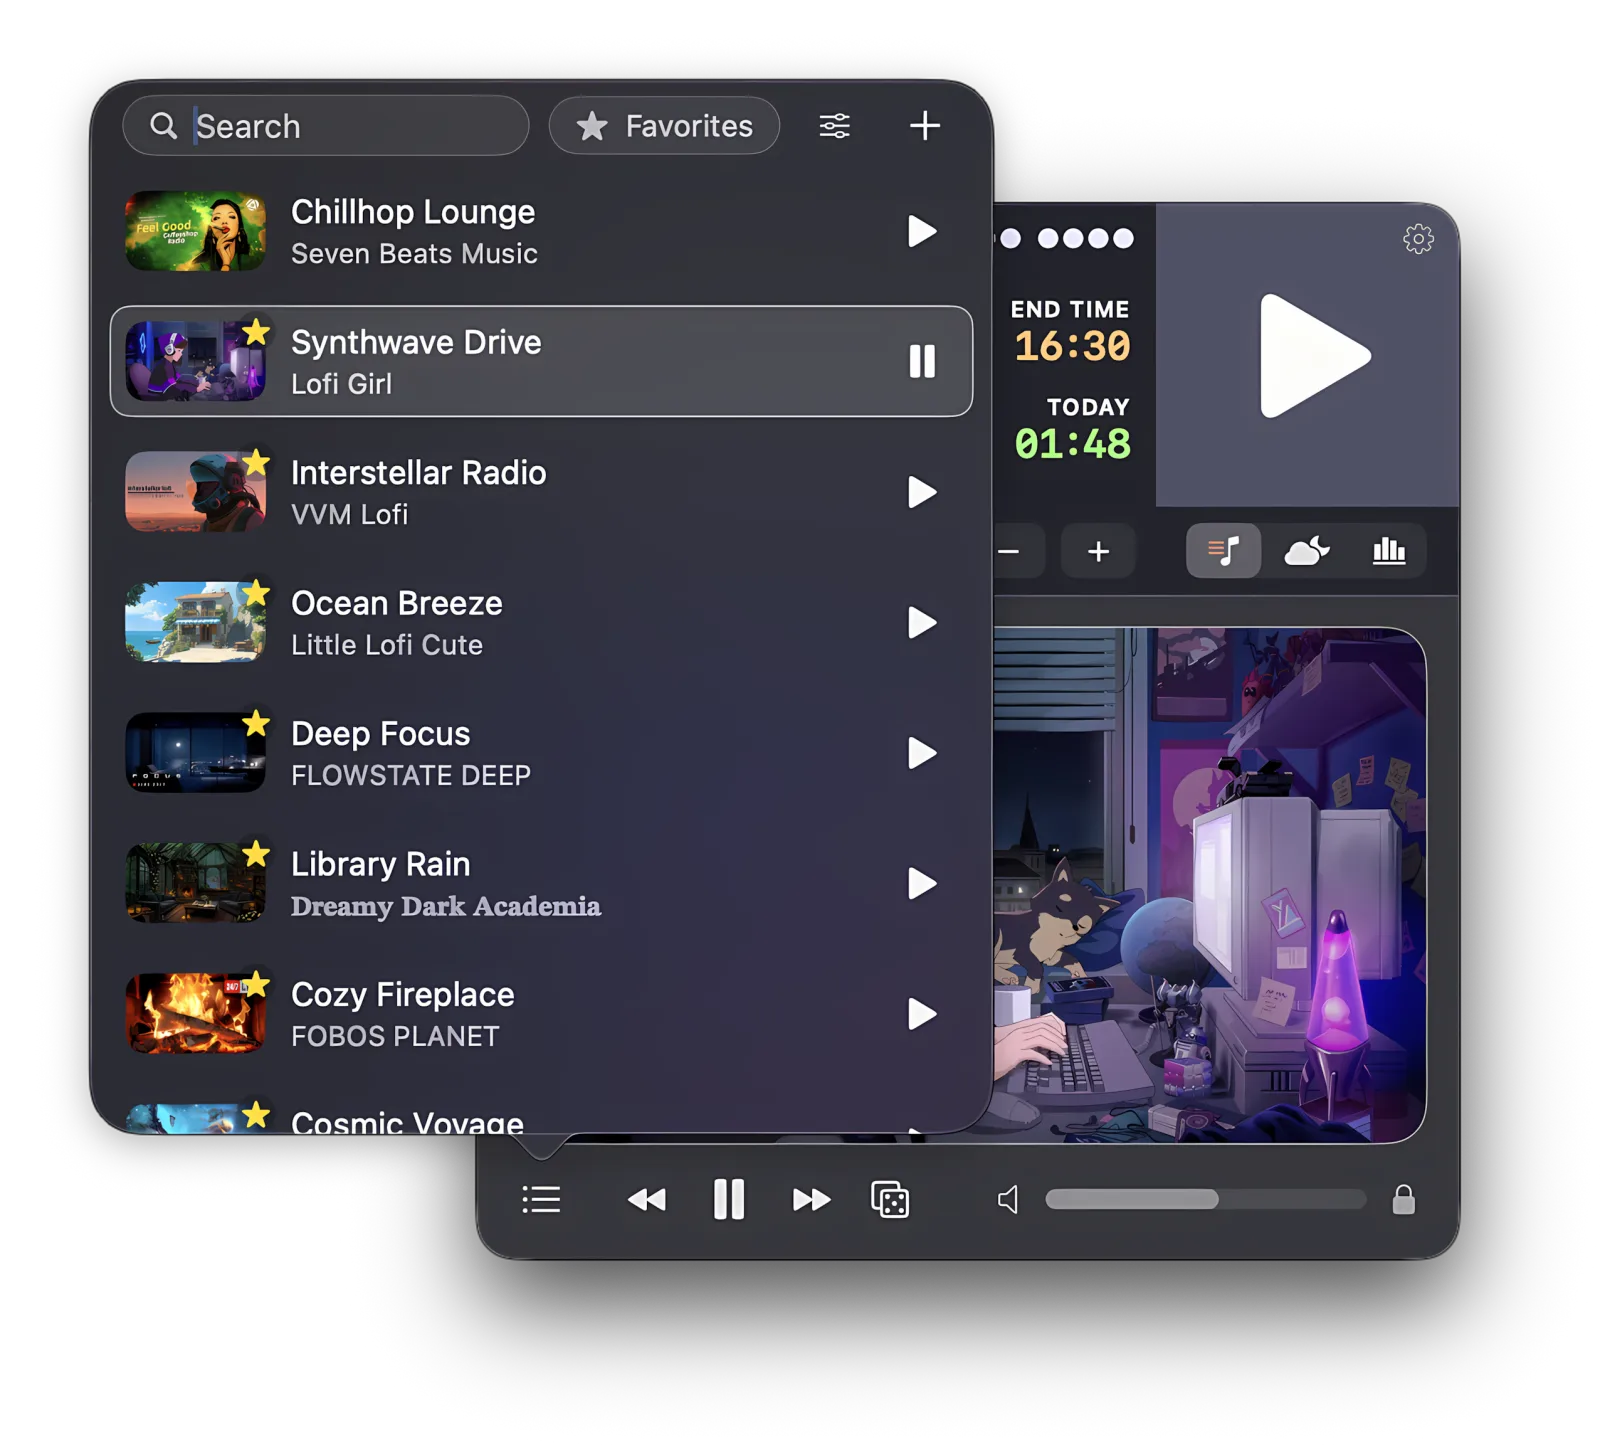Screen dimensions: 1600x1445
Task: Play the Chillhop Lounge station
Action: pyautogui.click(x=921, y=231)
